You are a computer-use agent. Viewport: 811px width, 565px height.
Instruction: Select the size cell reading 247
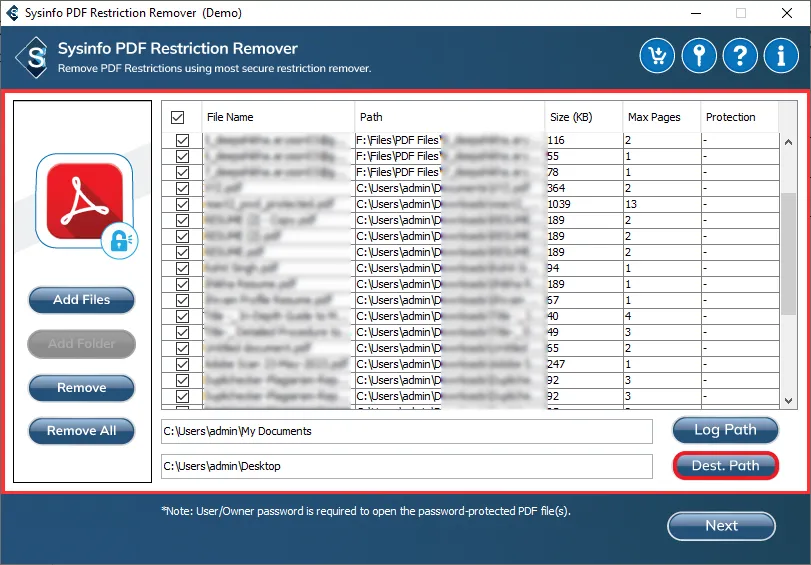pos(584,365)
